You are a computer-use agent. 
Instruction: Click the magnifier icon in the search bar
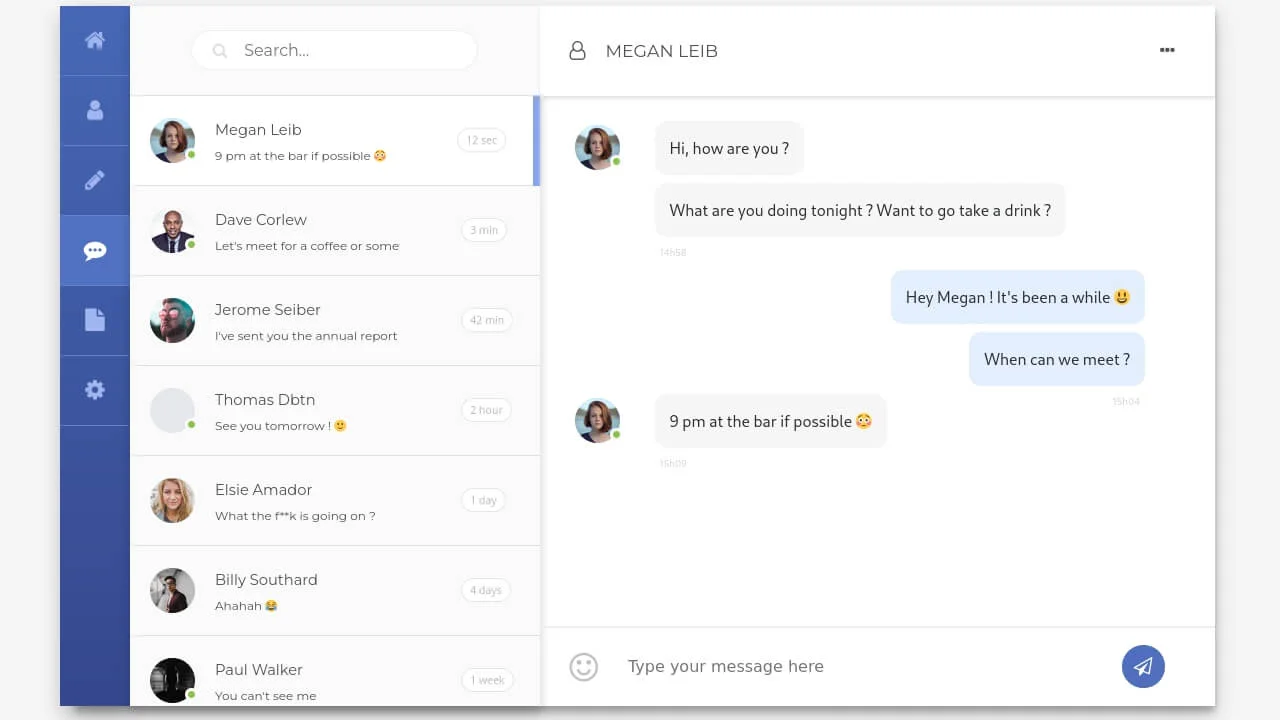[x=219, y=50]
